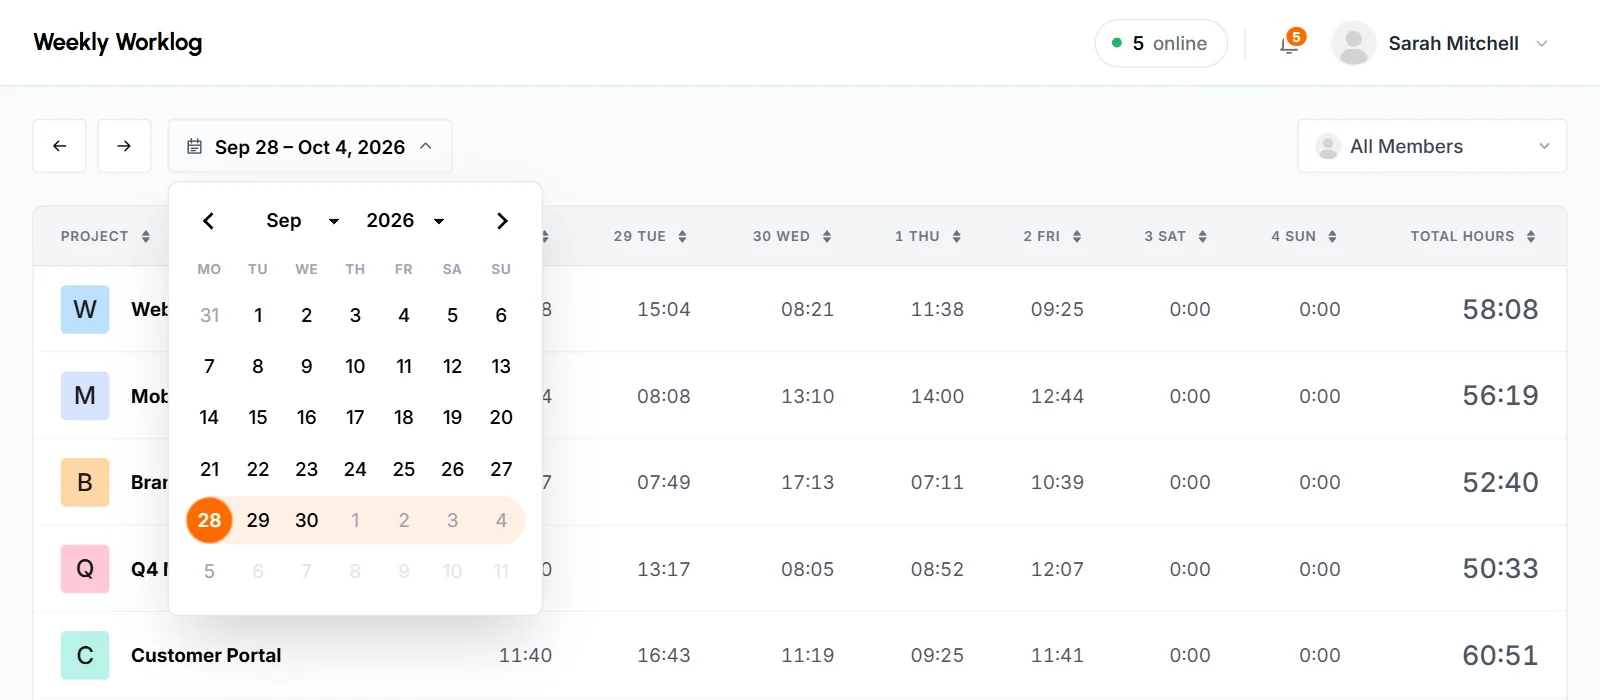Sort by the 1 THU column

click(x=928, y=237)
